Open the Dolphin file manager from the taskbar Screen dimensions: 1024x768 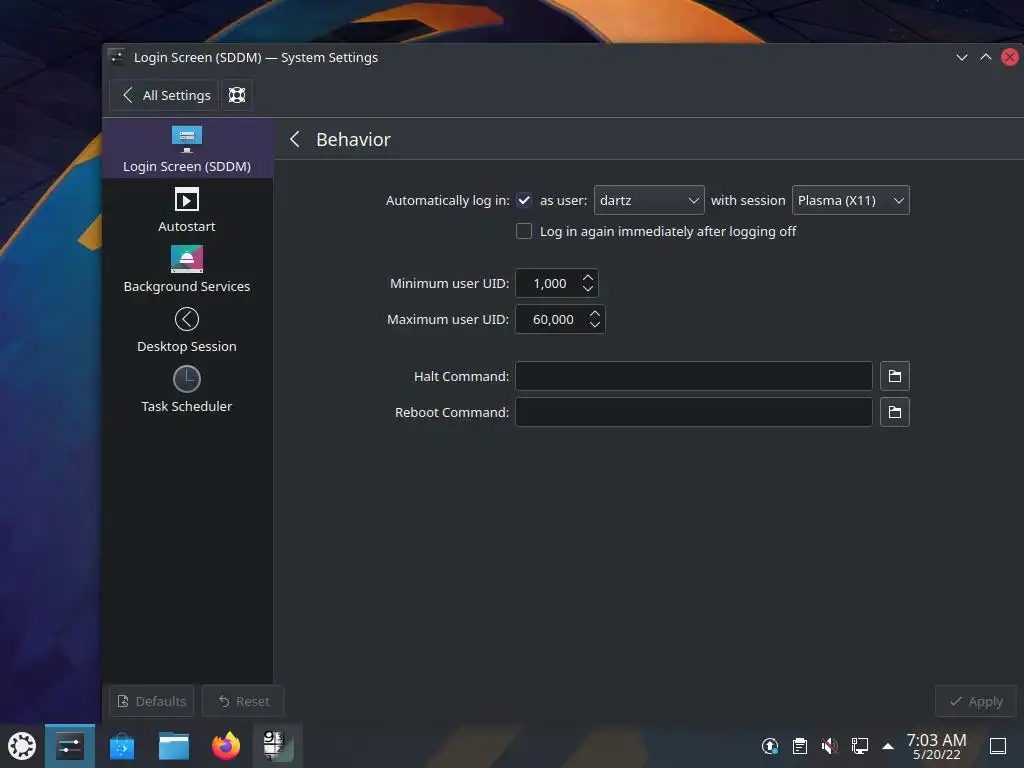174,746
